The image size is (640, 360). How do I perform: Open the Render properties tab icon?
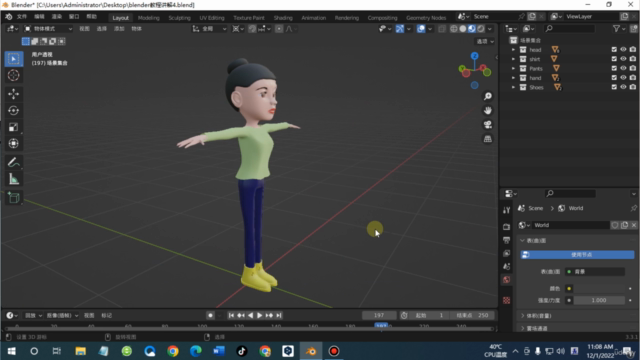point(507,227)
